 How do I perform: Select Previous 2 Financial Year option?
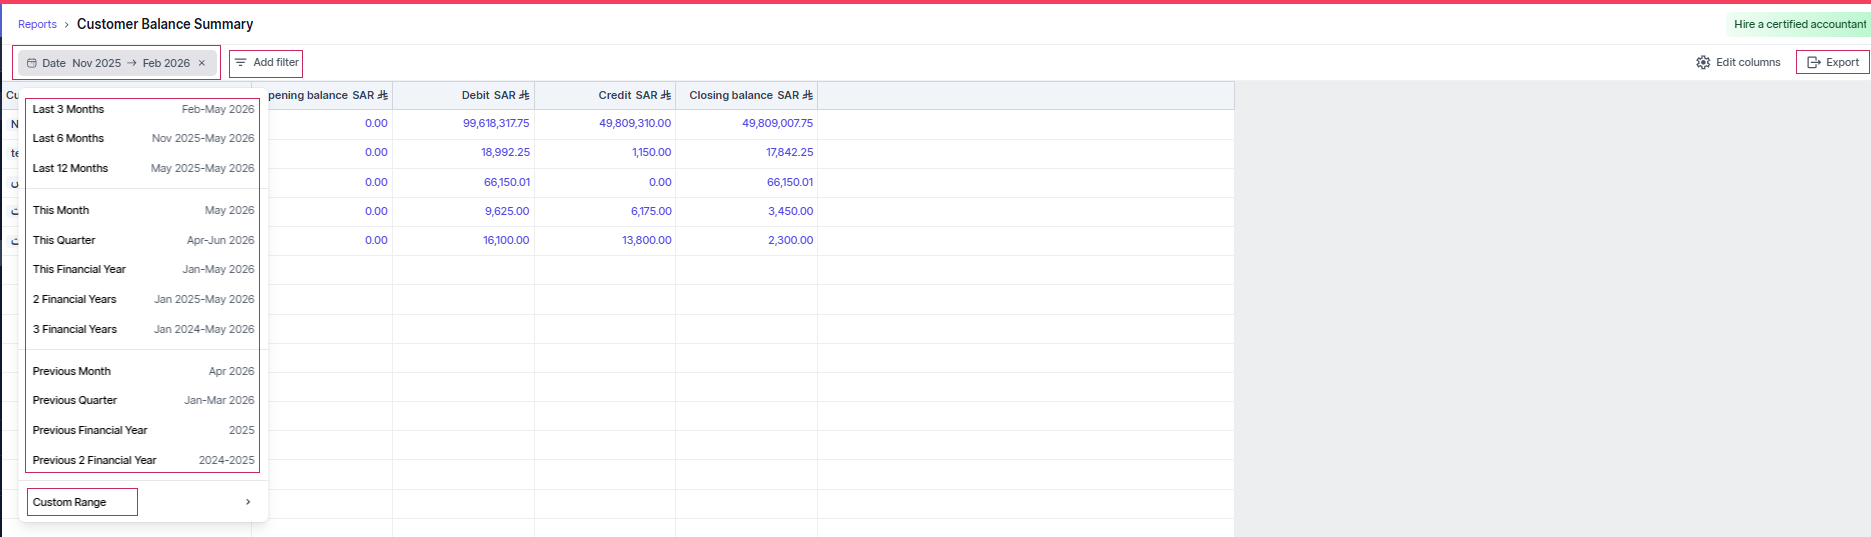[143, 460]
